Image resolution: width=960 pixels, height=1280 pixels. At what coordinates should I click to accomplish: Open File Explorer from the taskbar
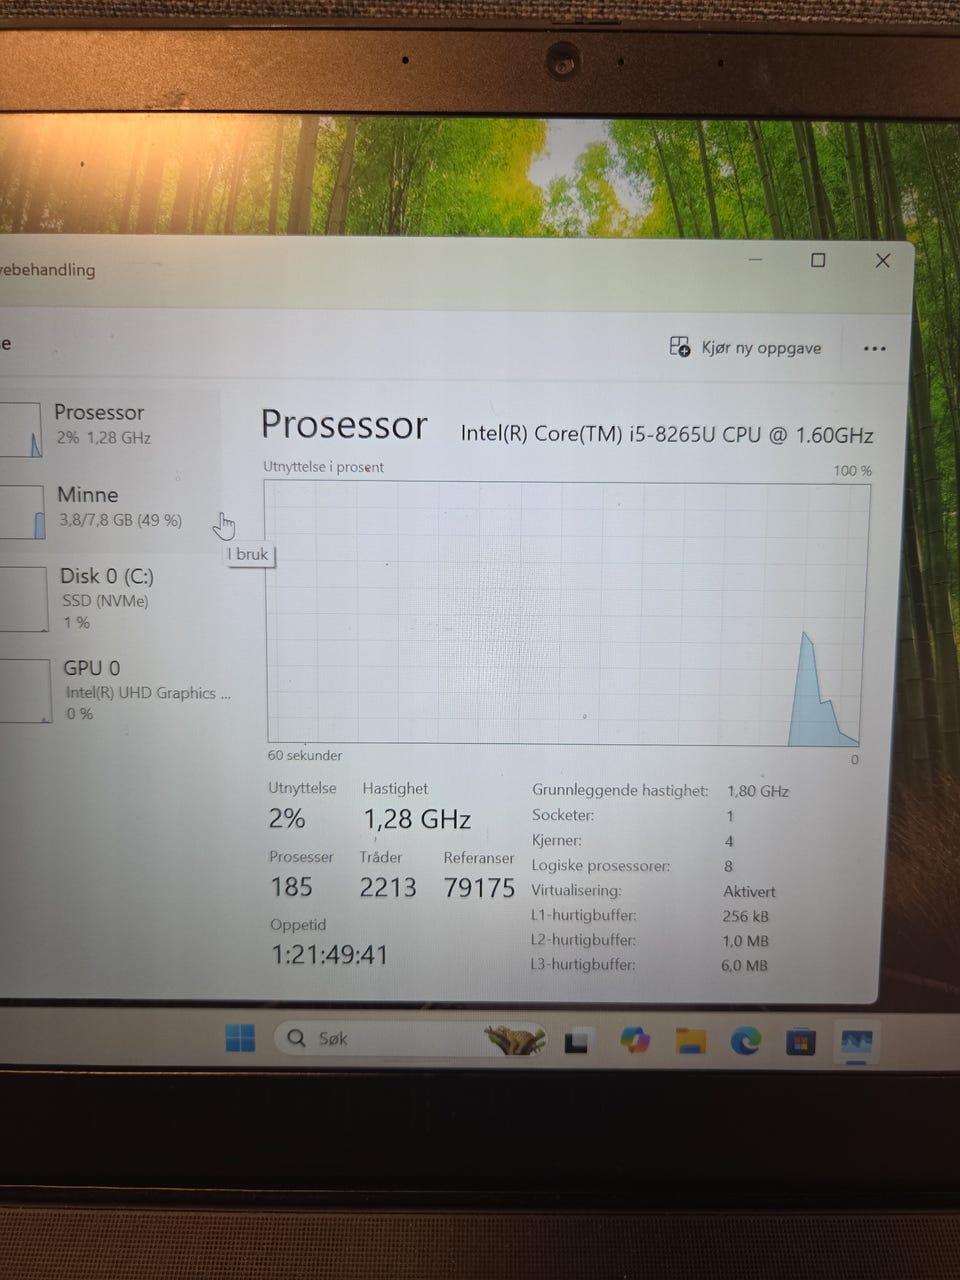[690, 1041]
